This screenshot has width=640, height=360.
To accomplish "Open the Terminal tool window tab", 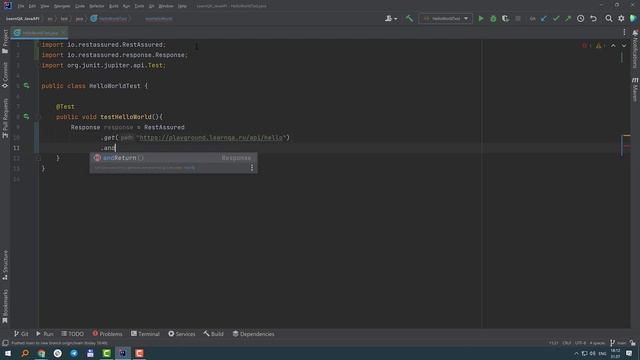I will 145,333.
